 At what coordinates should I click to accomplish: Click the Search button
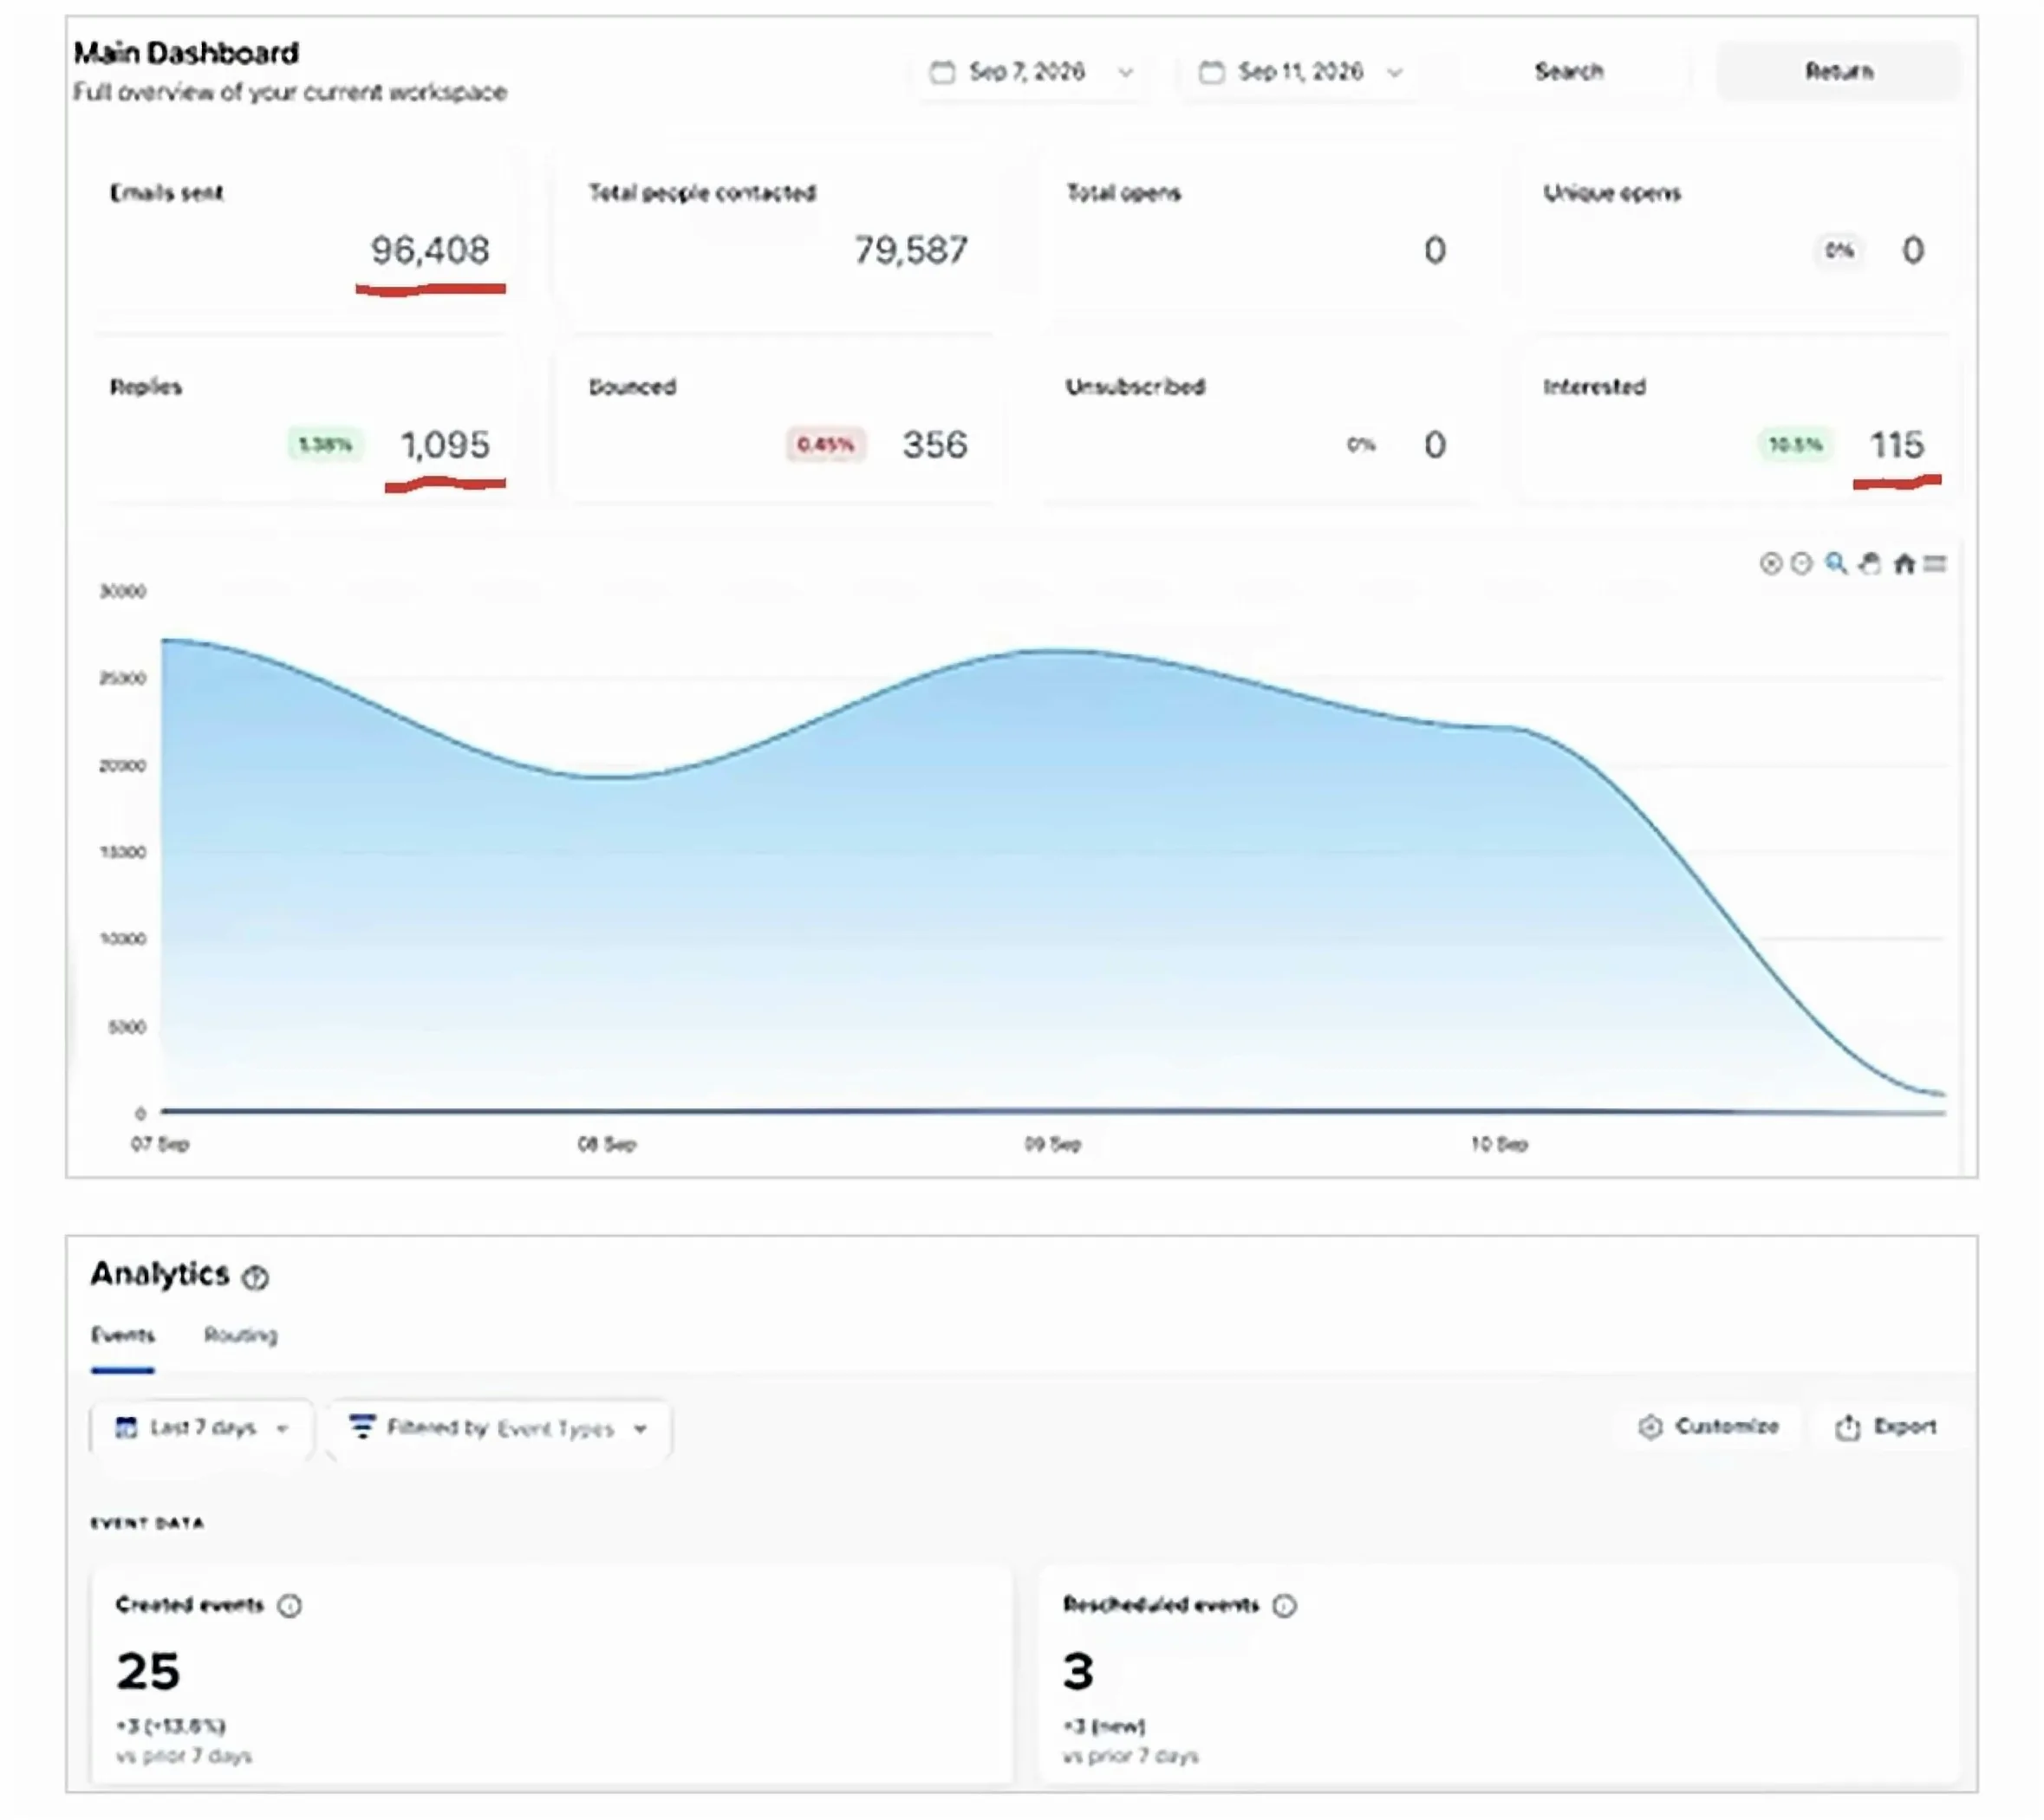pyautogui.click(x=1569, y=72)
